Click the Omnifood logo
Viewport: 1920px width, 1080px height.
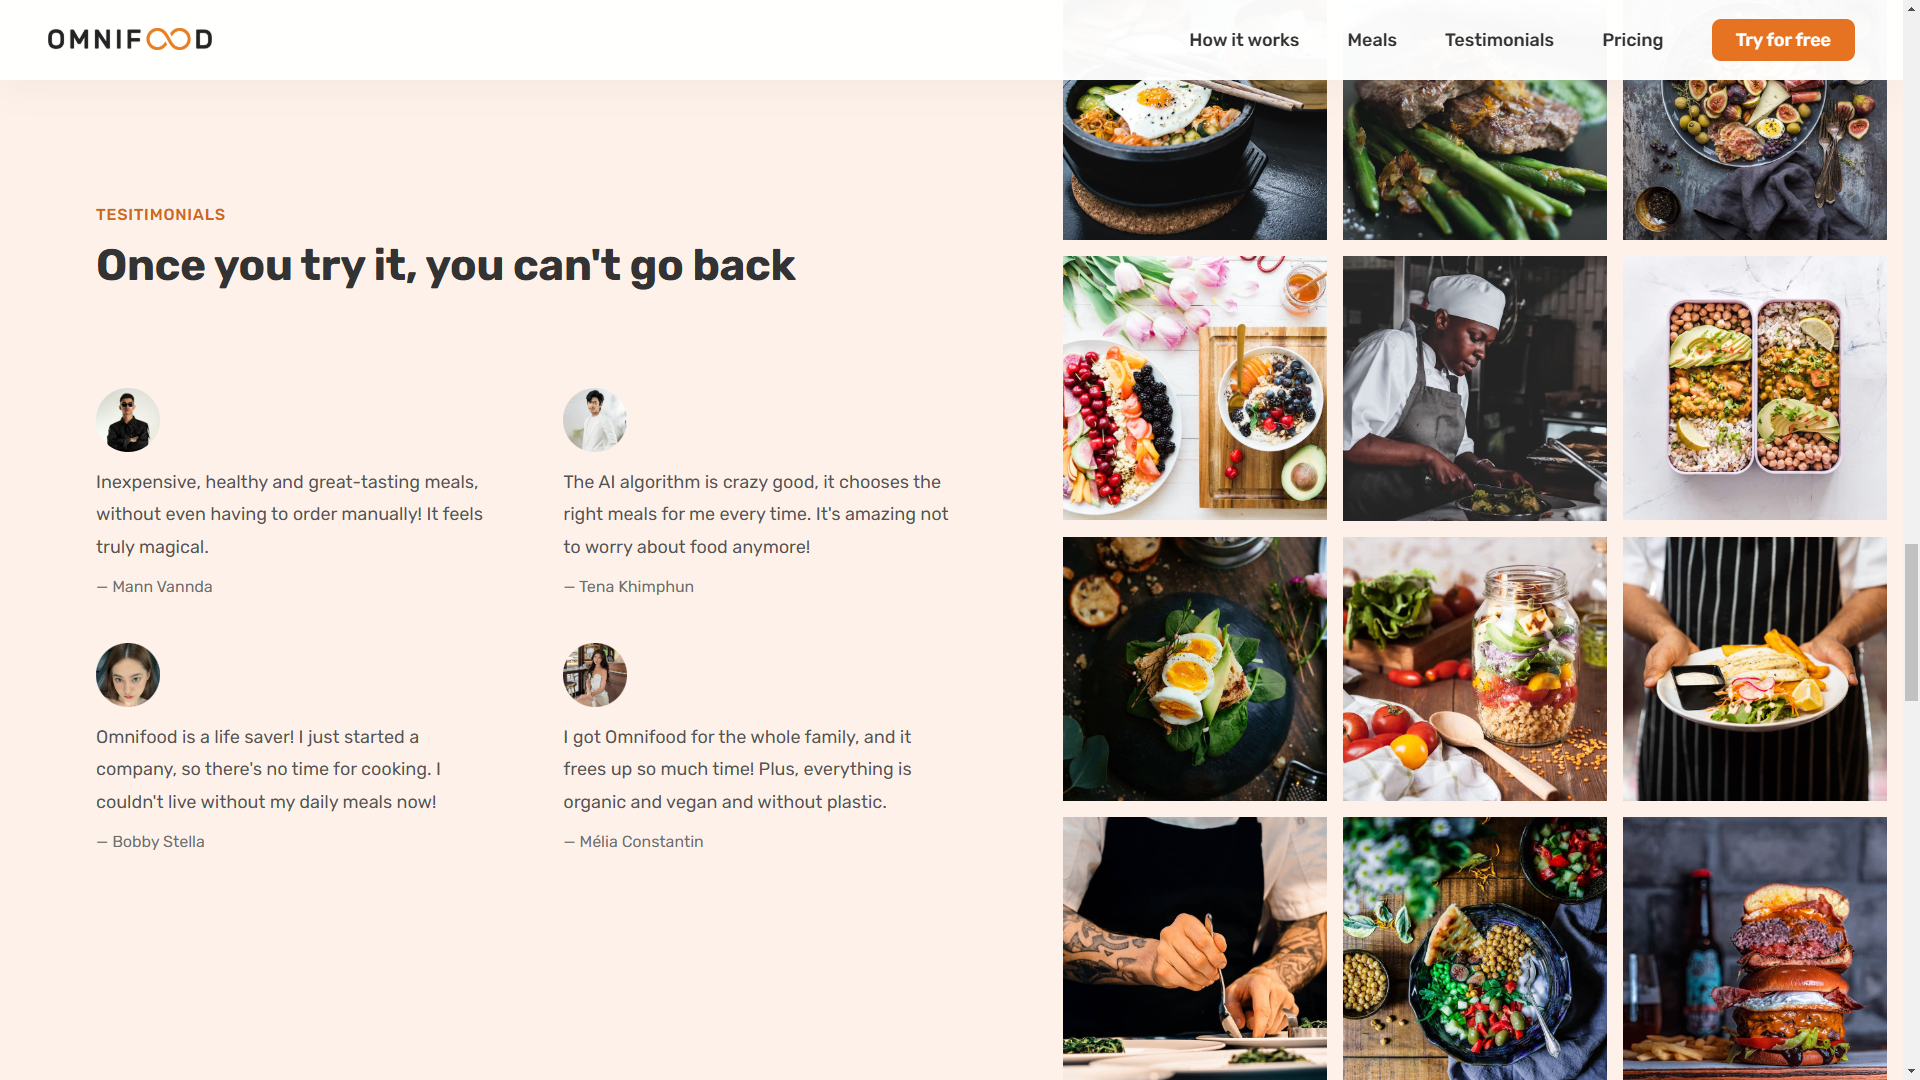130,40
